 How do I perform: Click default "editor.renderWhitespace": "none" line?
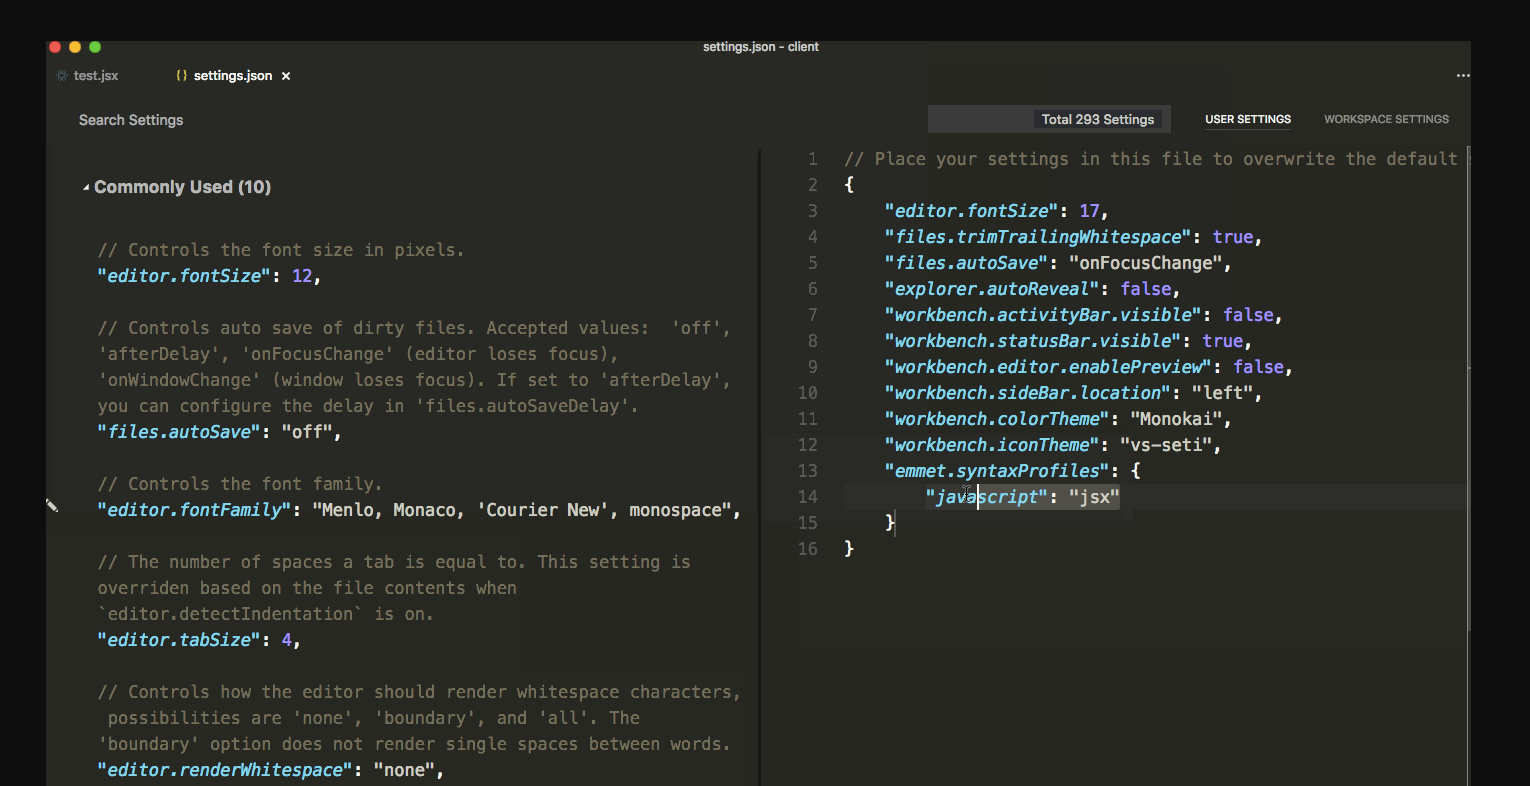270,770
